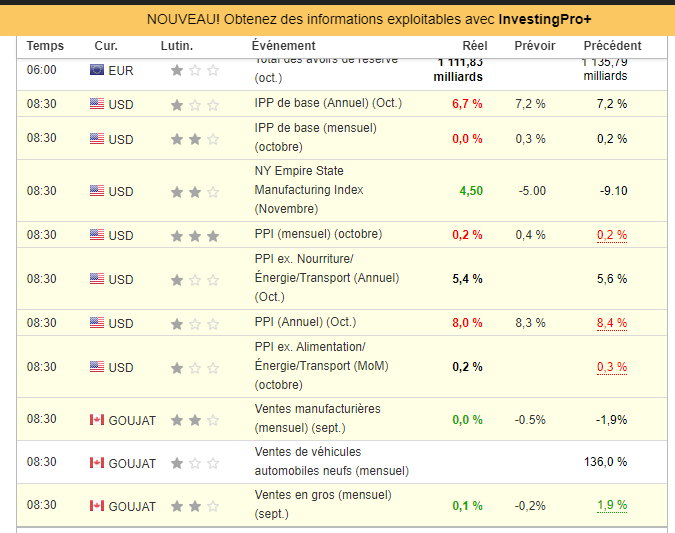
Task: Click the importance stars for NY Empire State index
Action: pyautogui.click(x=194, y=191)
